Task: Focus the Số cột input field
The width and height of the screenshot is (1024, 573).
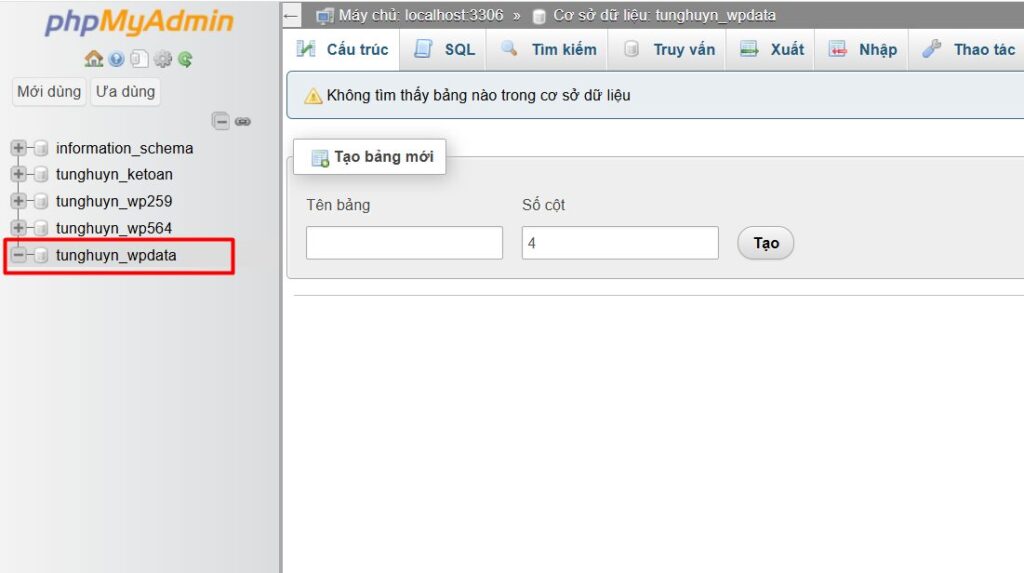Action: (620, 243)
